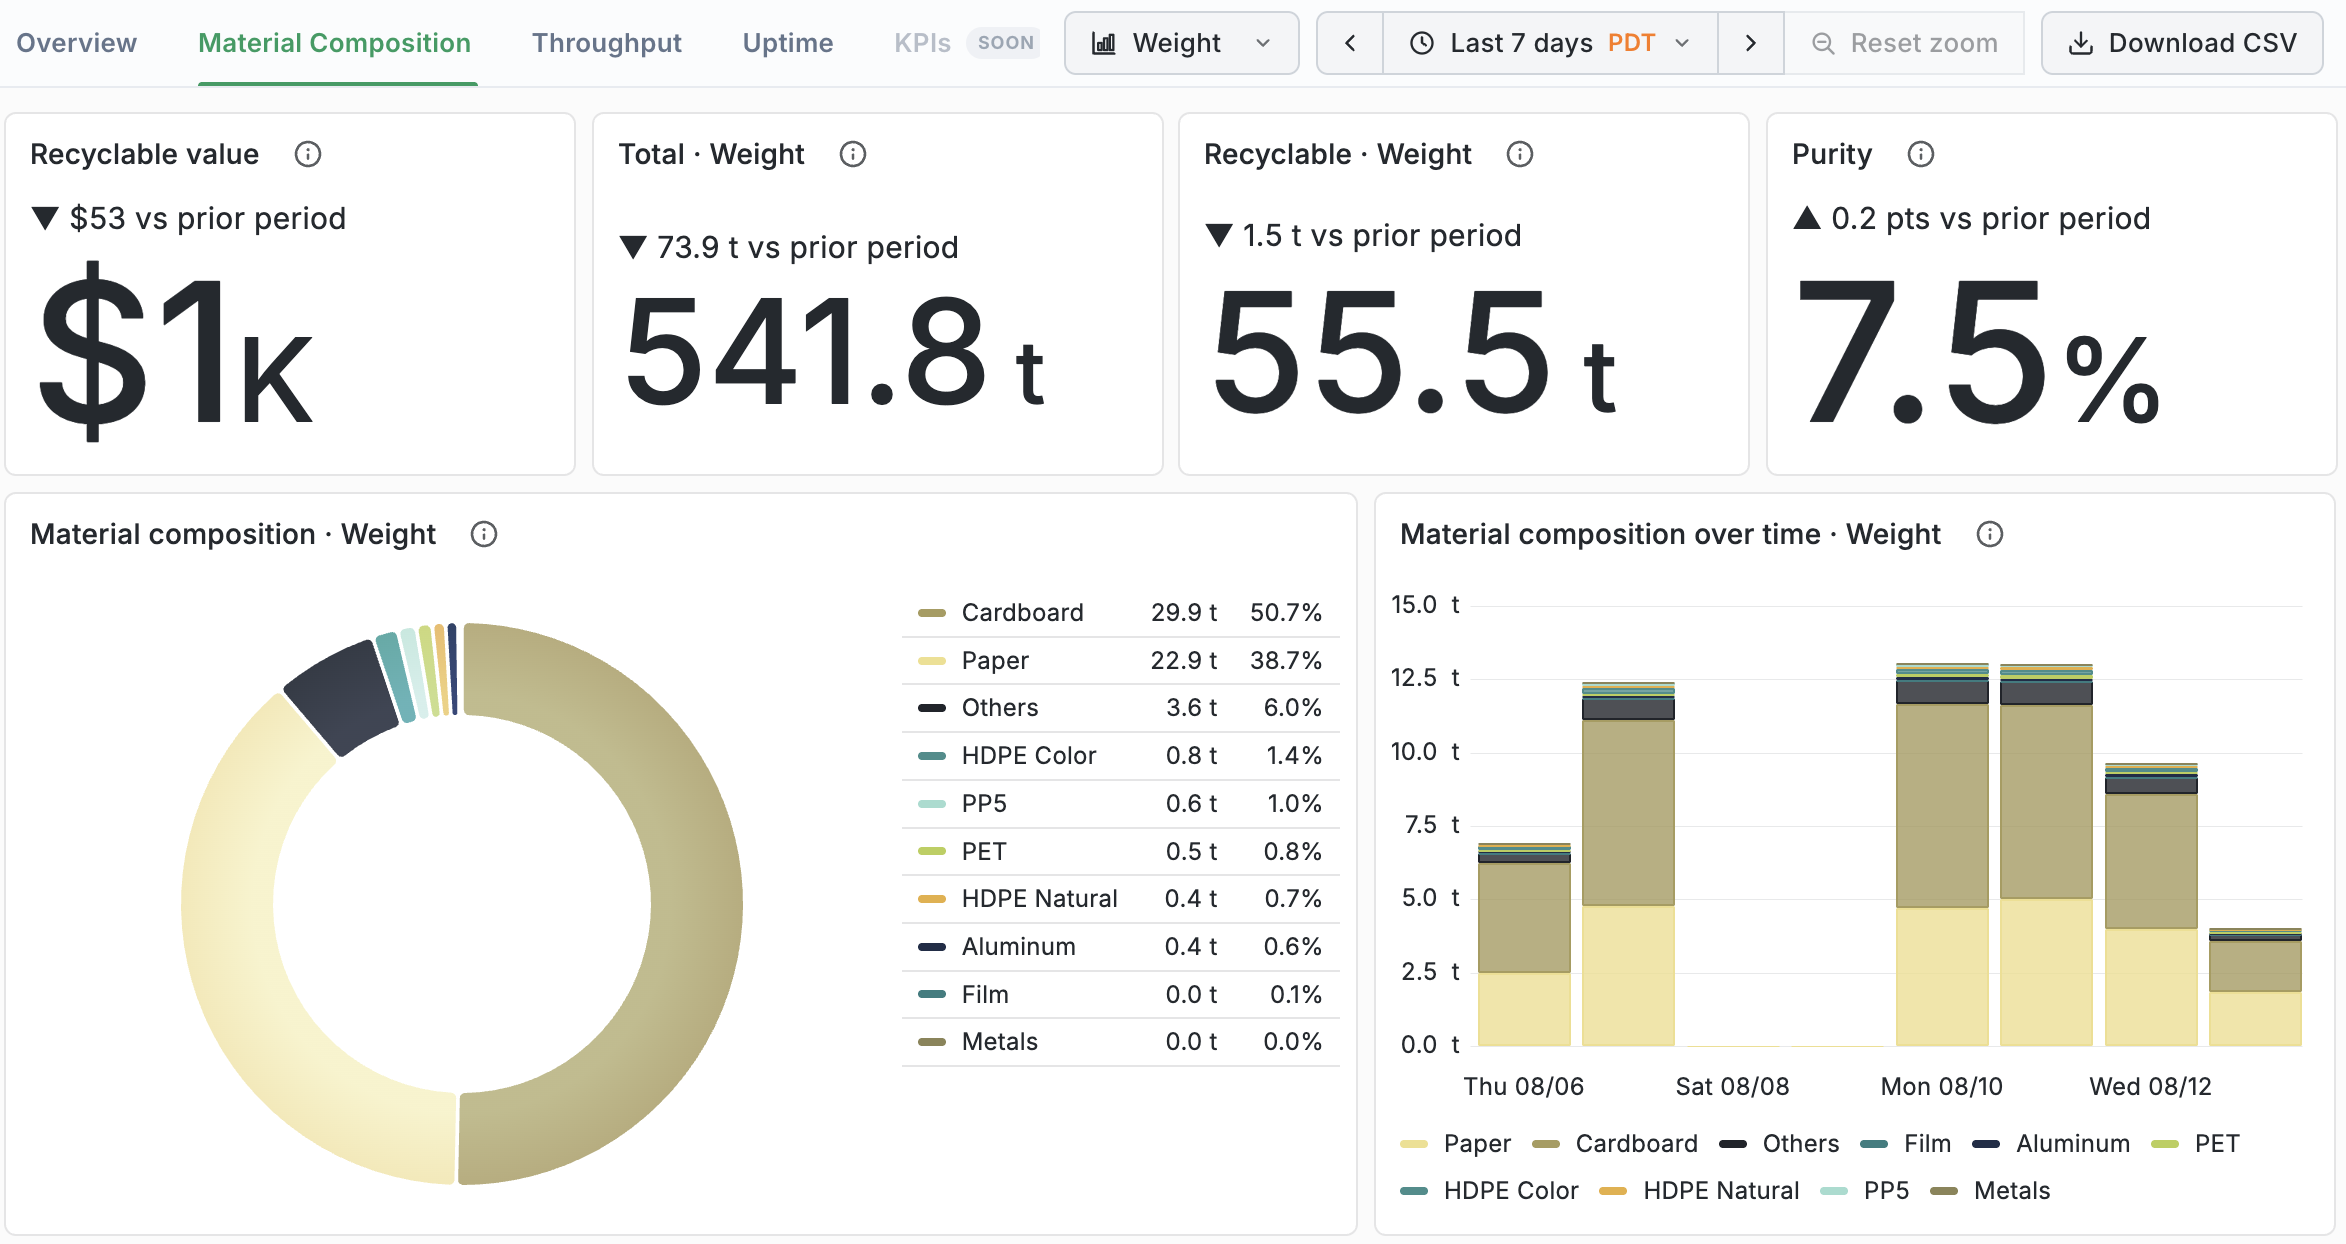Toggle HDPE Color series in chart legend
Image resolution: width=2346 pixels, height=1244 pixels.
coord(1490,1190)
